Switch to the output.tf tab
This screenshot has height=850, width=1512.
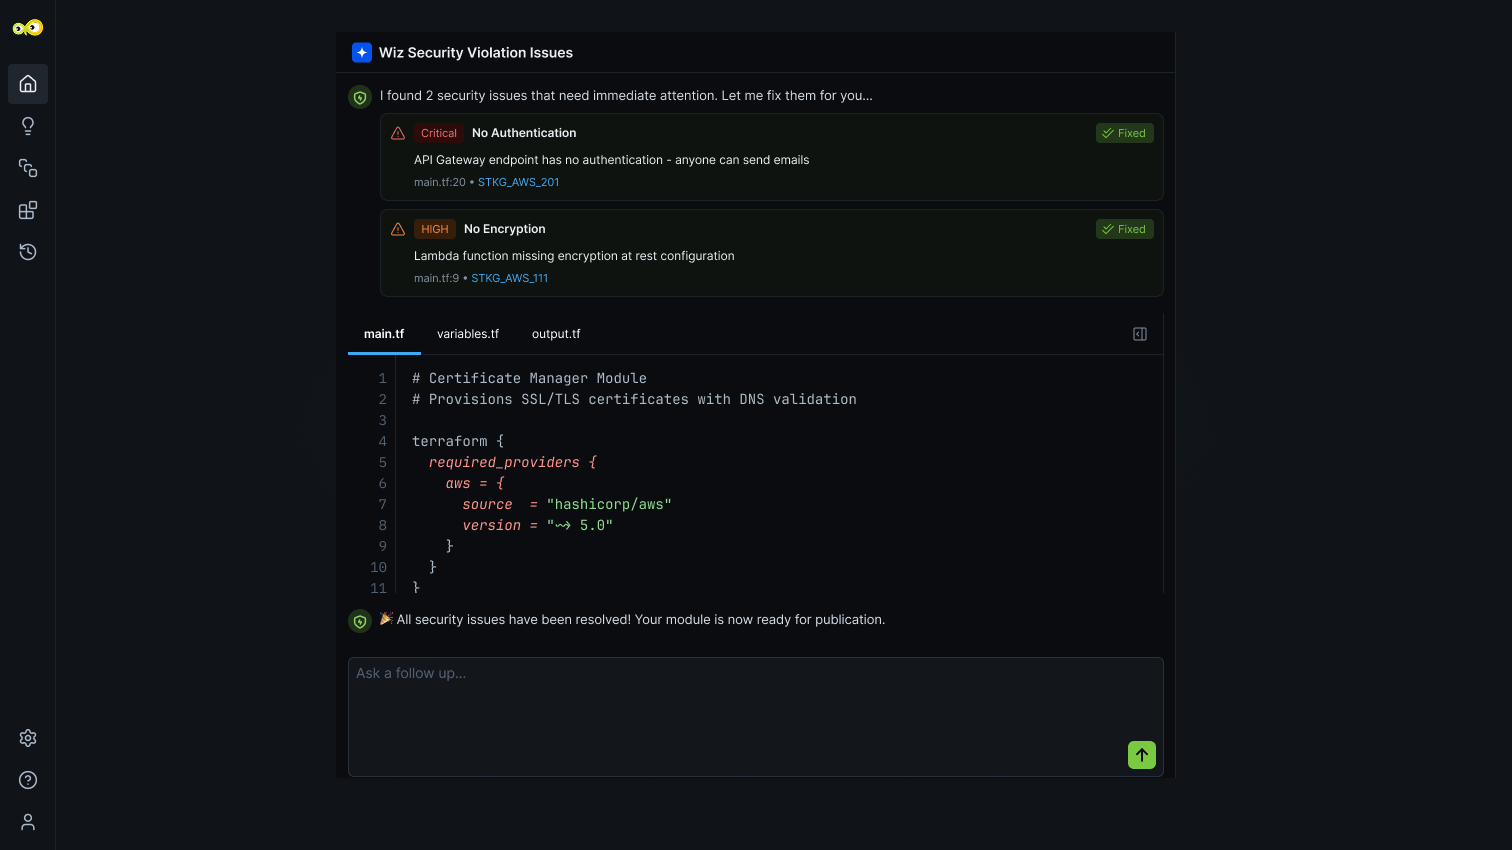tap(556, 334)
